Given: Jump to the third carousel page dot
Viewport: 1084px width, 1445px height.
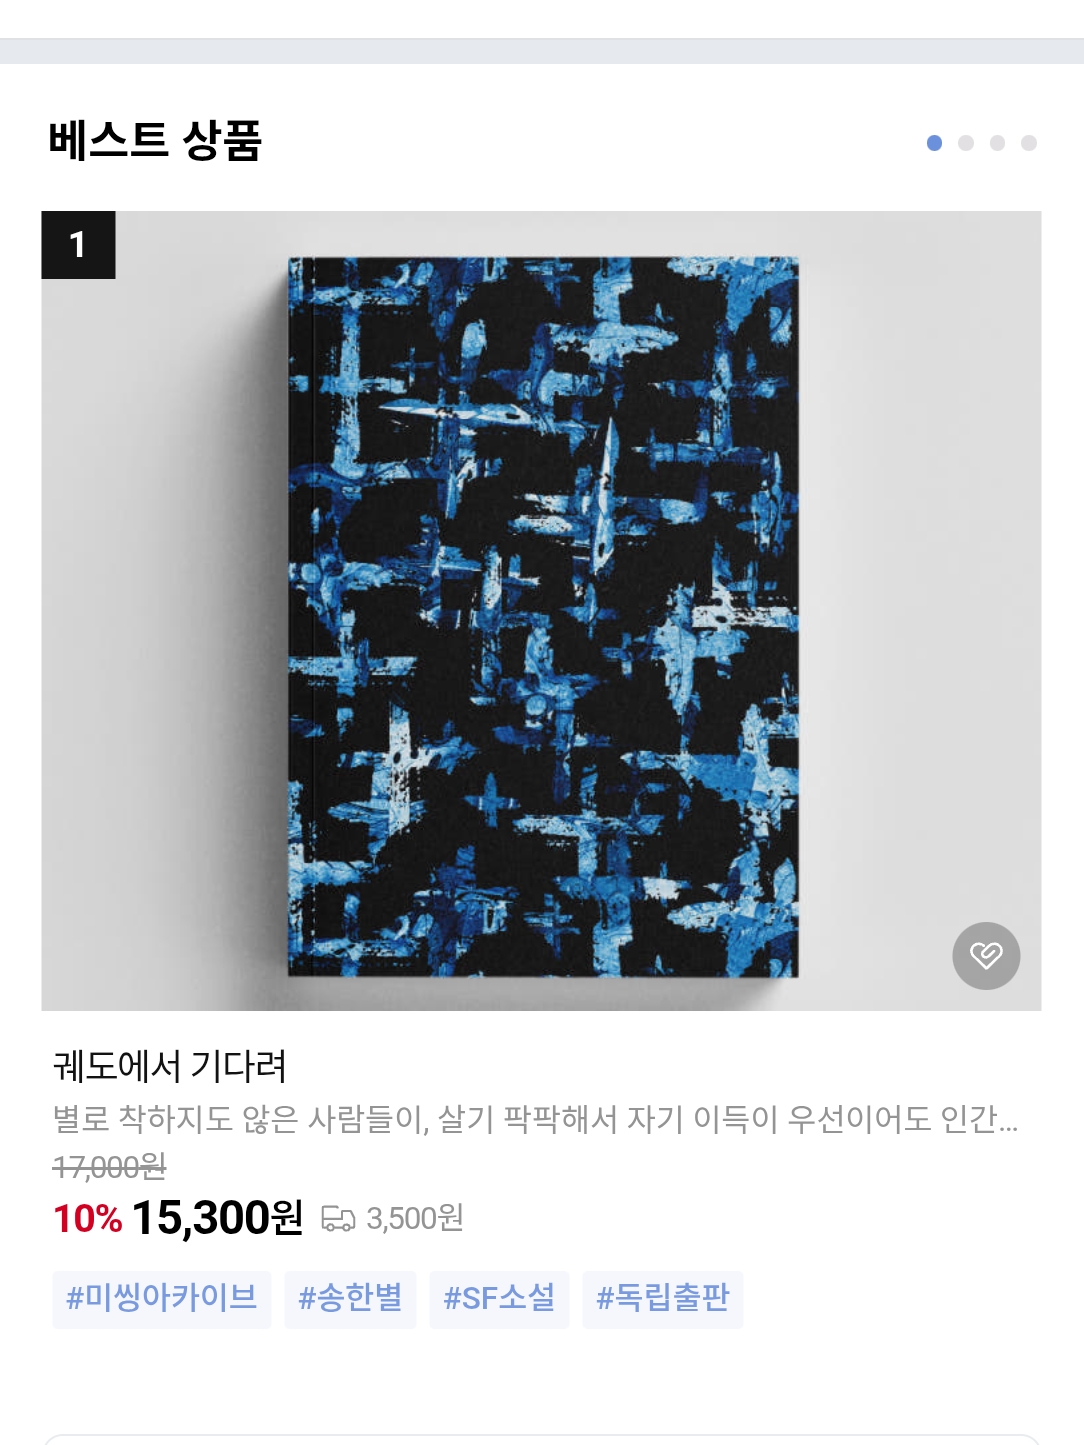Looking at the screenshot, I should tap(997, 143).
